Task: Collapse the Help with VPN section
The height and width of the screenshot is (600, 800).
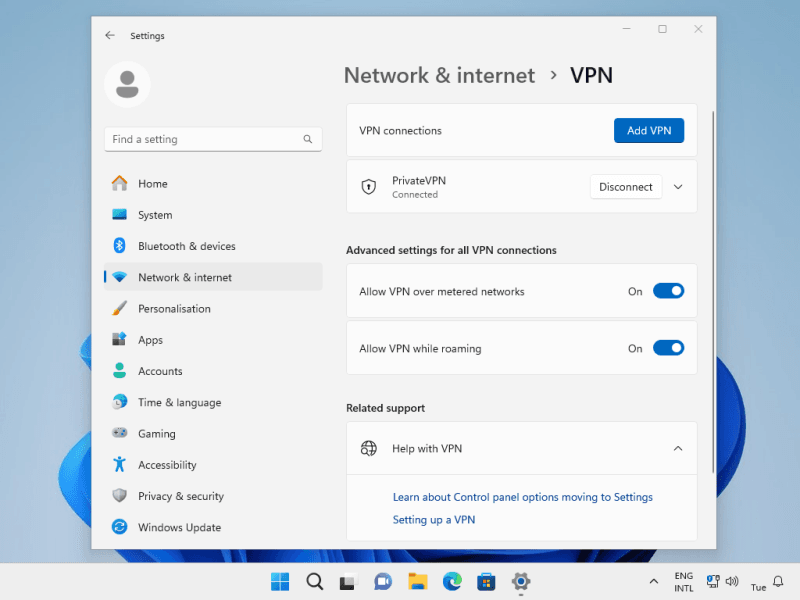Action: click(x=678, y=449)
